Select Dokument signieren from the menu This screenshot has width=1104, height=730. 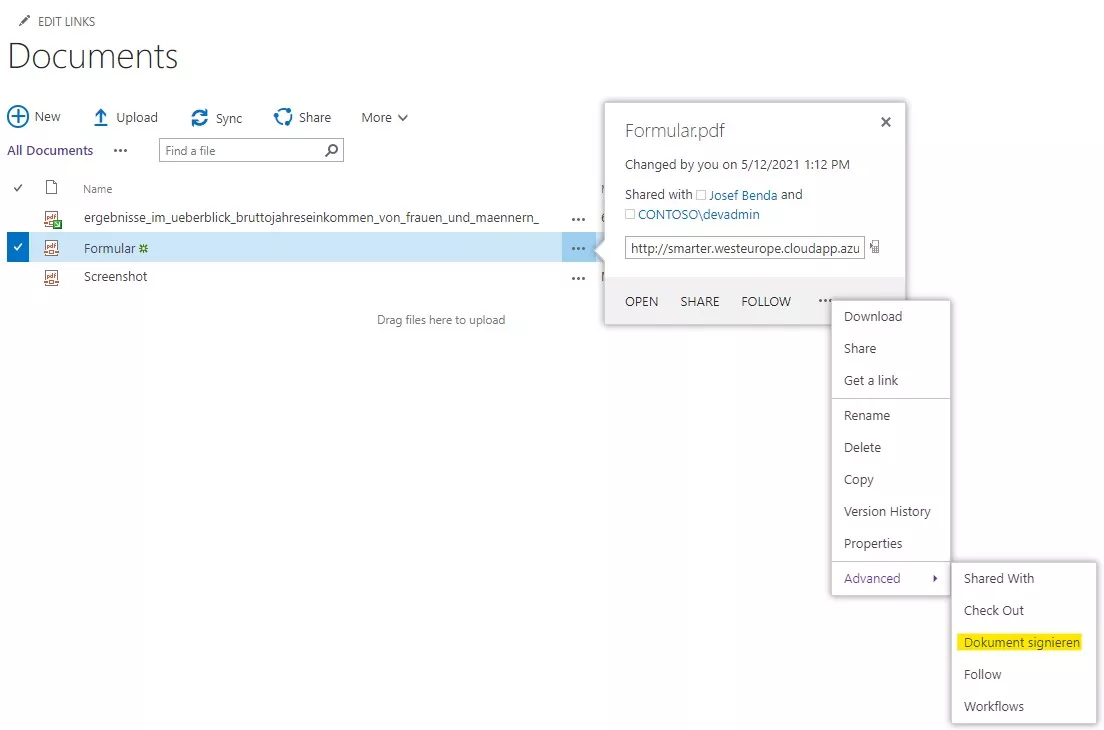(x=1020, y=642)
